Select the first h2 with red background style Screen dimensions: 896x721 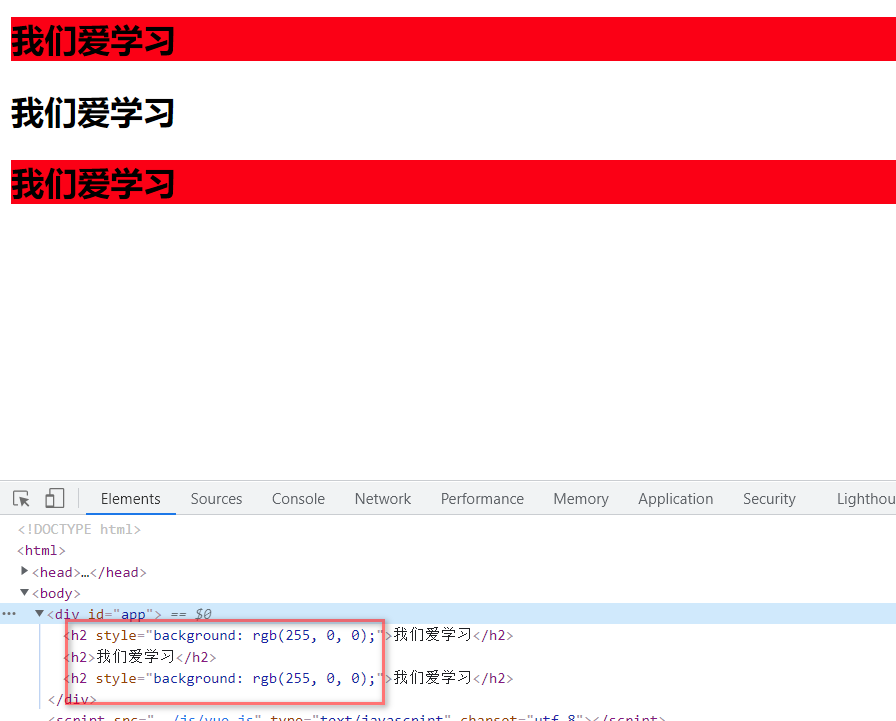288,635
